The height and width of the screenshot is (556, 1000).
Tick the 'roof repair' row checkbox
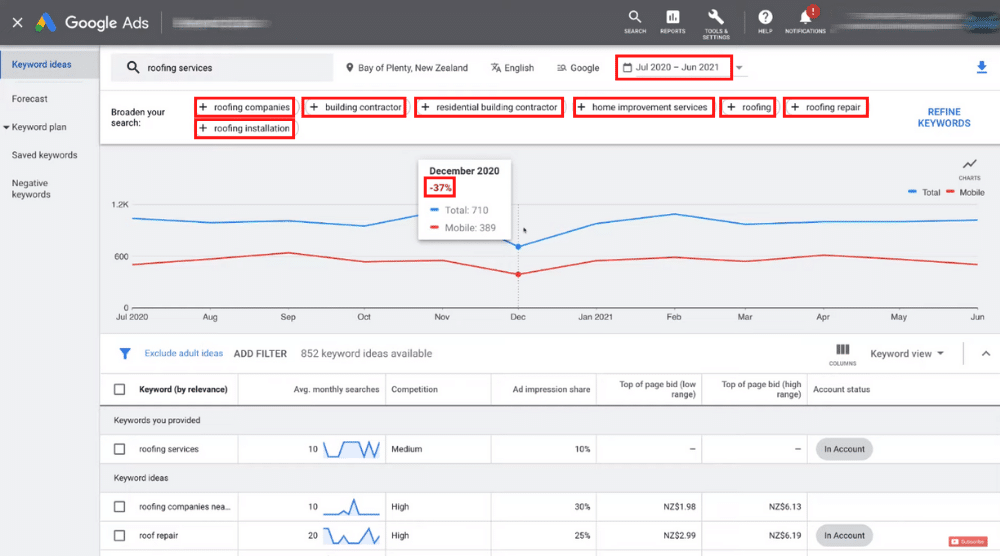pyautogui.click(x=119, y=536)
